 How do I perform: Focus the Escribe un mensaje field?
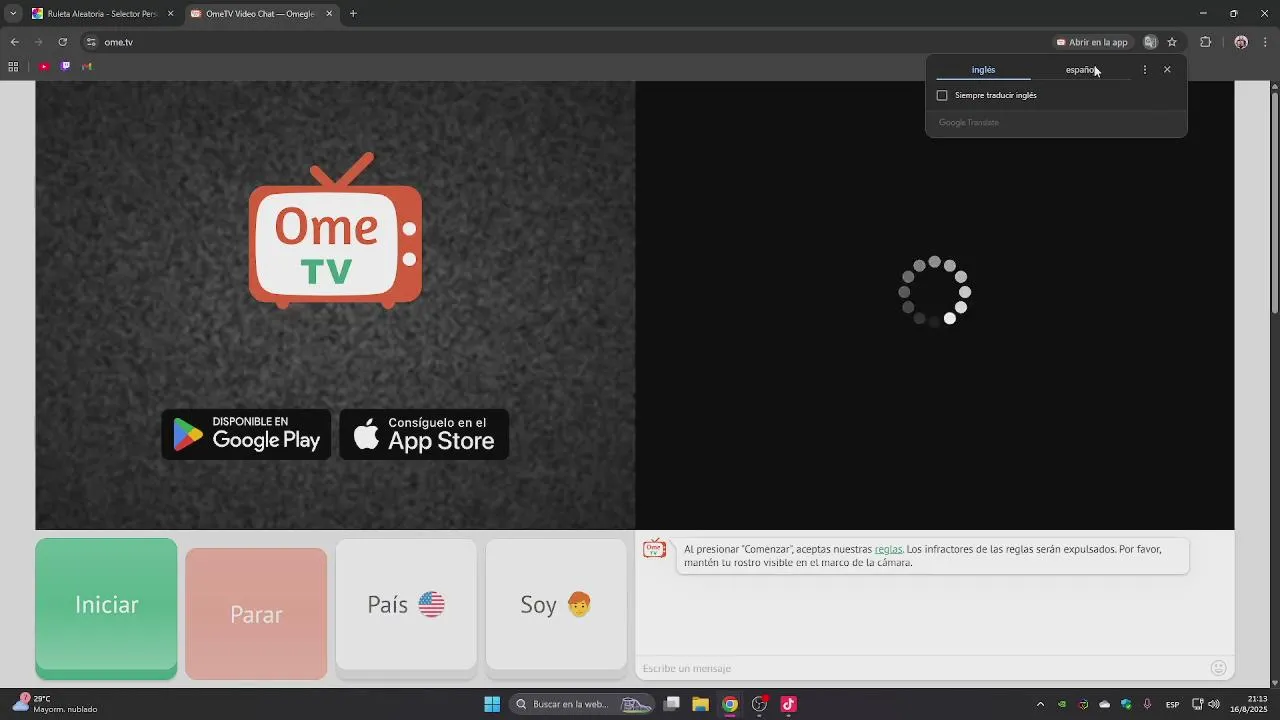click(x=920, y=668)
